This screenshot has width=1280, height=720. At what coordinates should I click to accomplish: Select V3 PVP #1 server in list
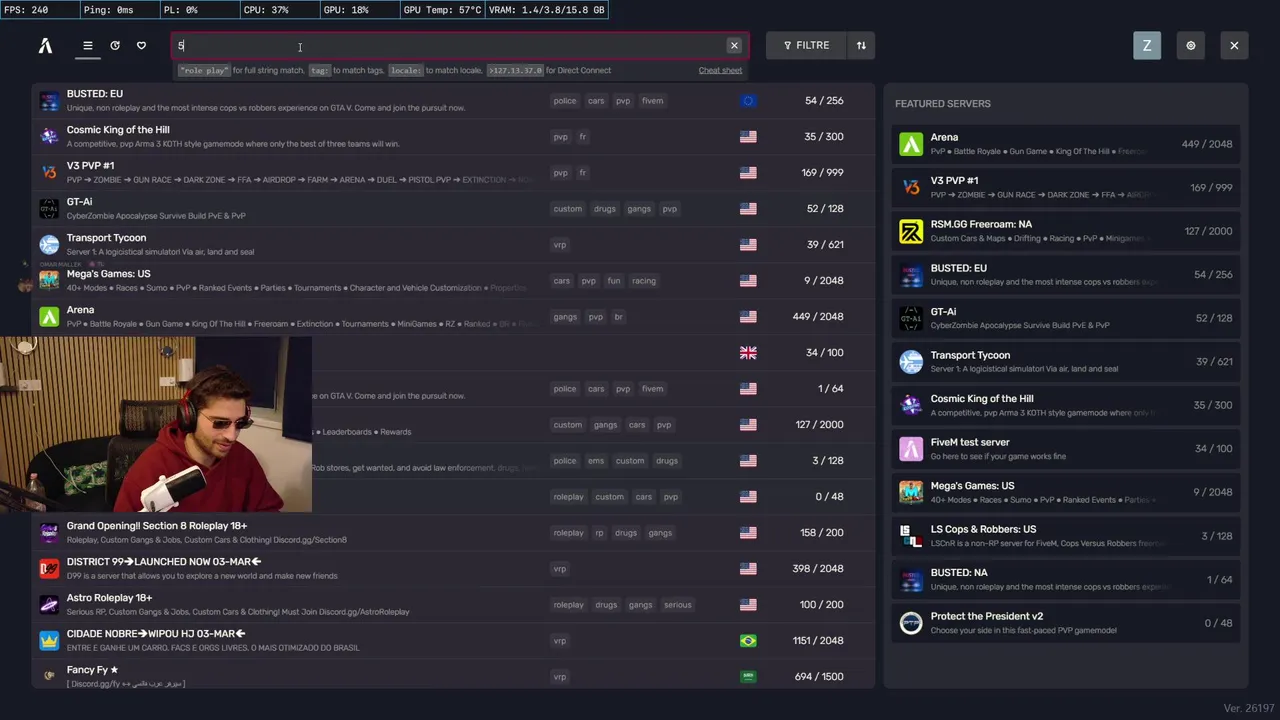pyautogui.click(x=453, y=172)
